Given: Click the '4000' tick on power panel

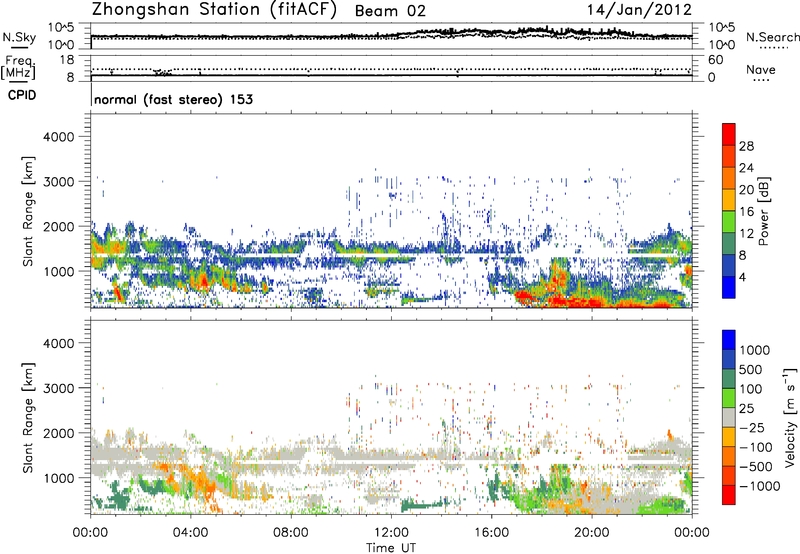Looking at the screenshot, I should pos(59,137).
